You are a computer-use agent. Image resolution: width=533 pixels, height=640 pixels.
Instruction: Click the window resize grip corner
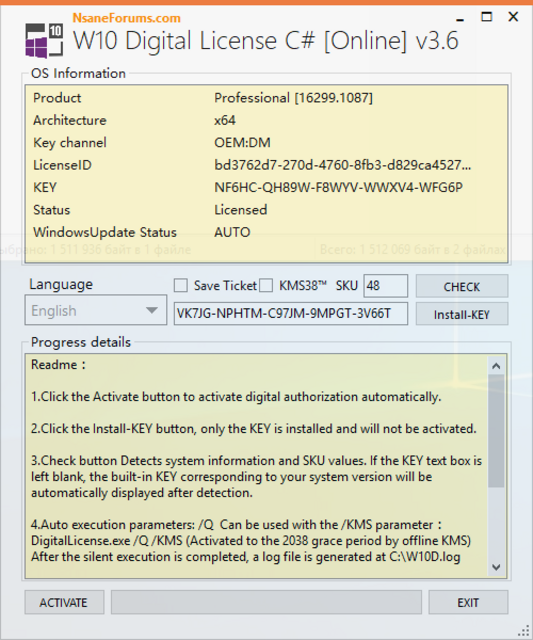coord(523,631)
